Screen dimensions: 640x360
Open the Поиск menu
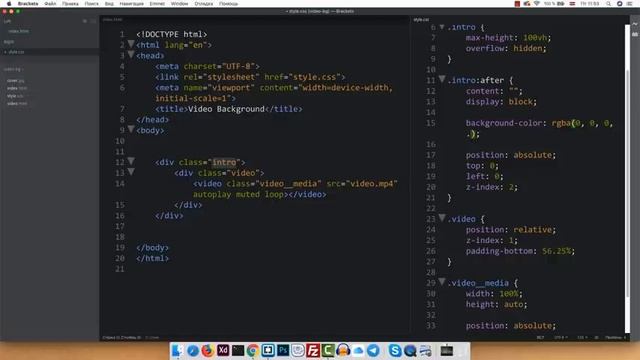tap(91, 4)
